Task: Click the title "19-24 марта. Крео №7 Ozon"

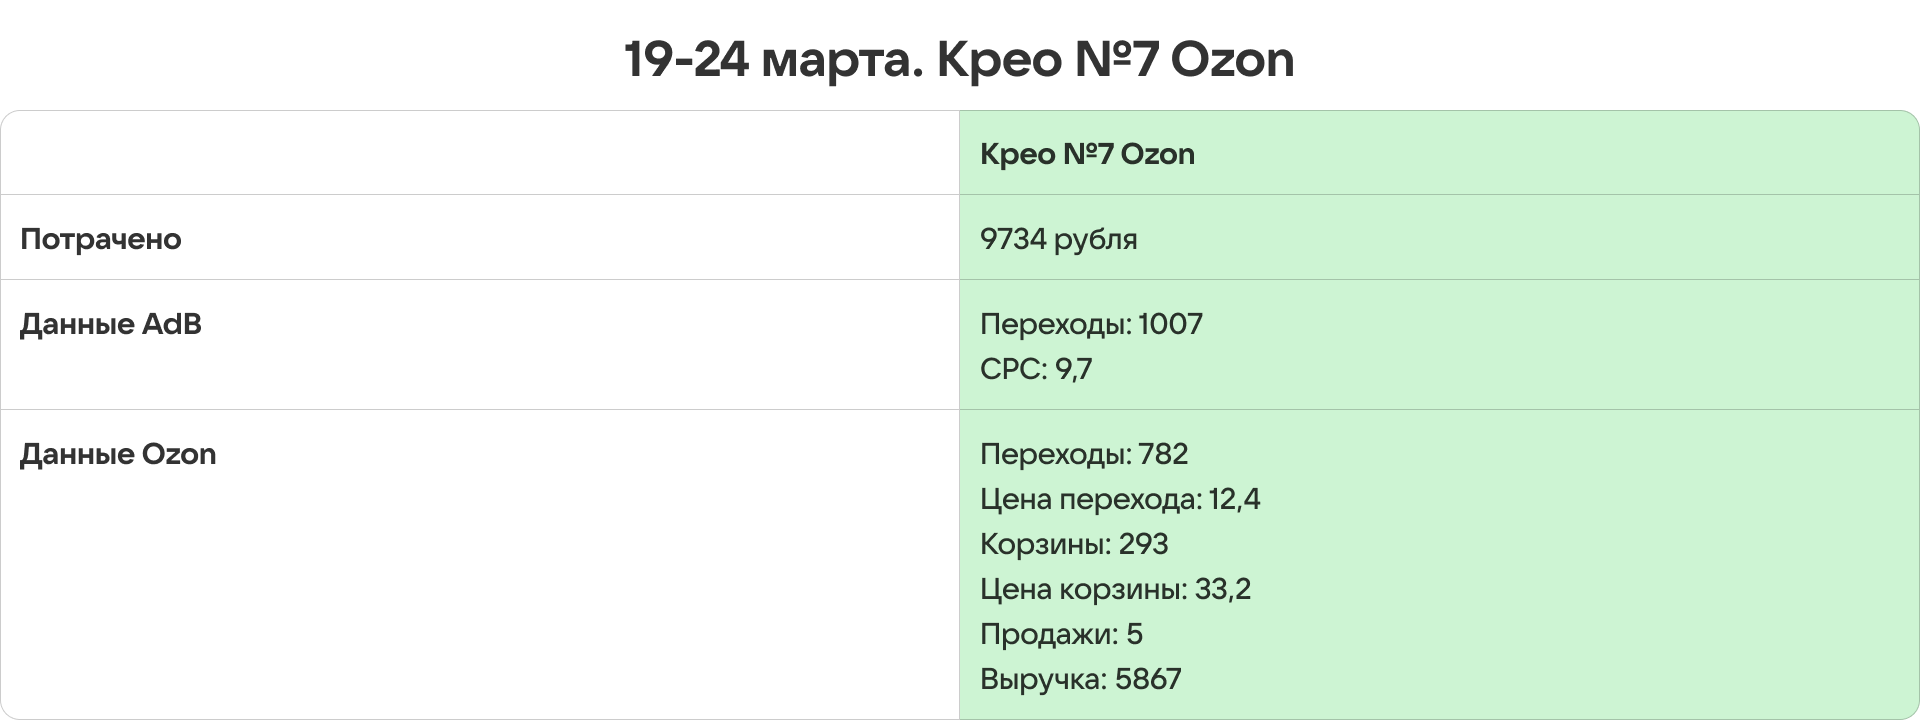Action: click(x=959, y=59)
